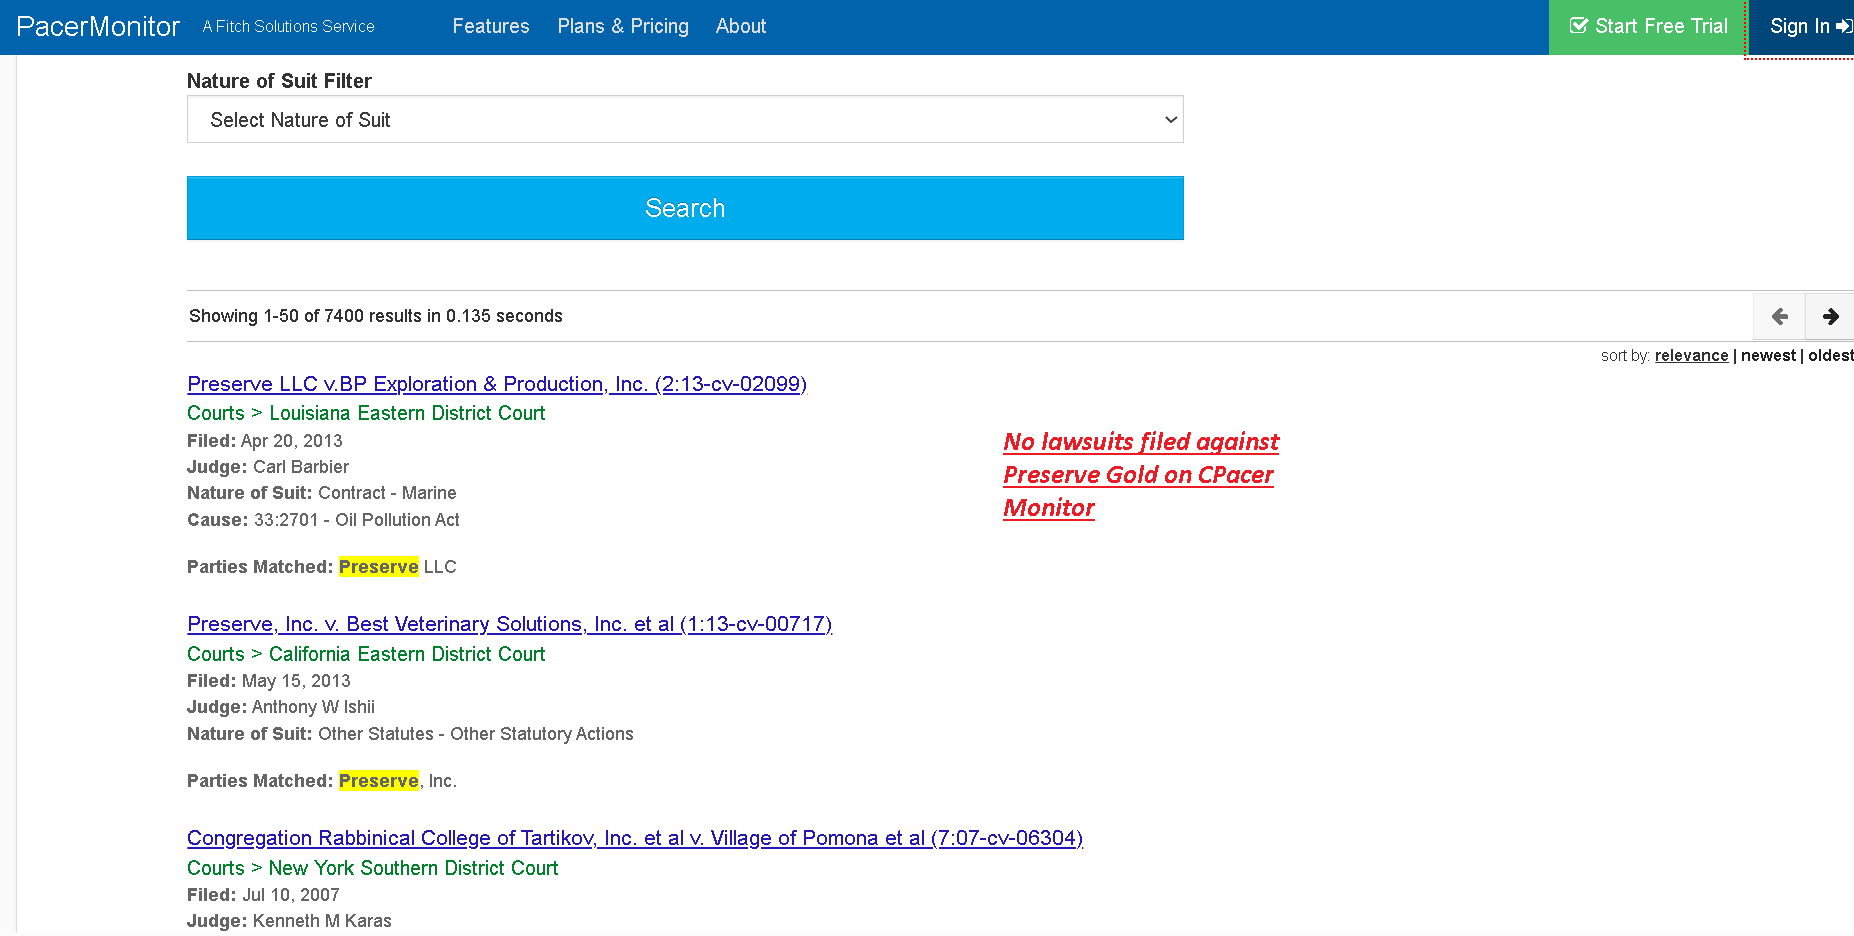1854x936 pixels.
Task: Open the About page
Action: click(741, 26)
